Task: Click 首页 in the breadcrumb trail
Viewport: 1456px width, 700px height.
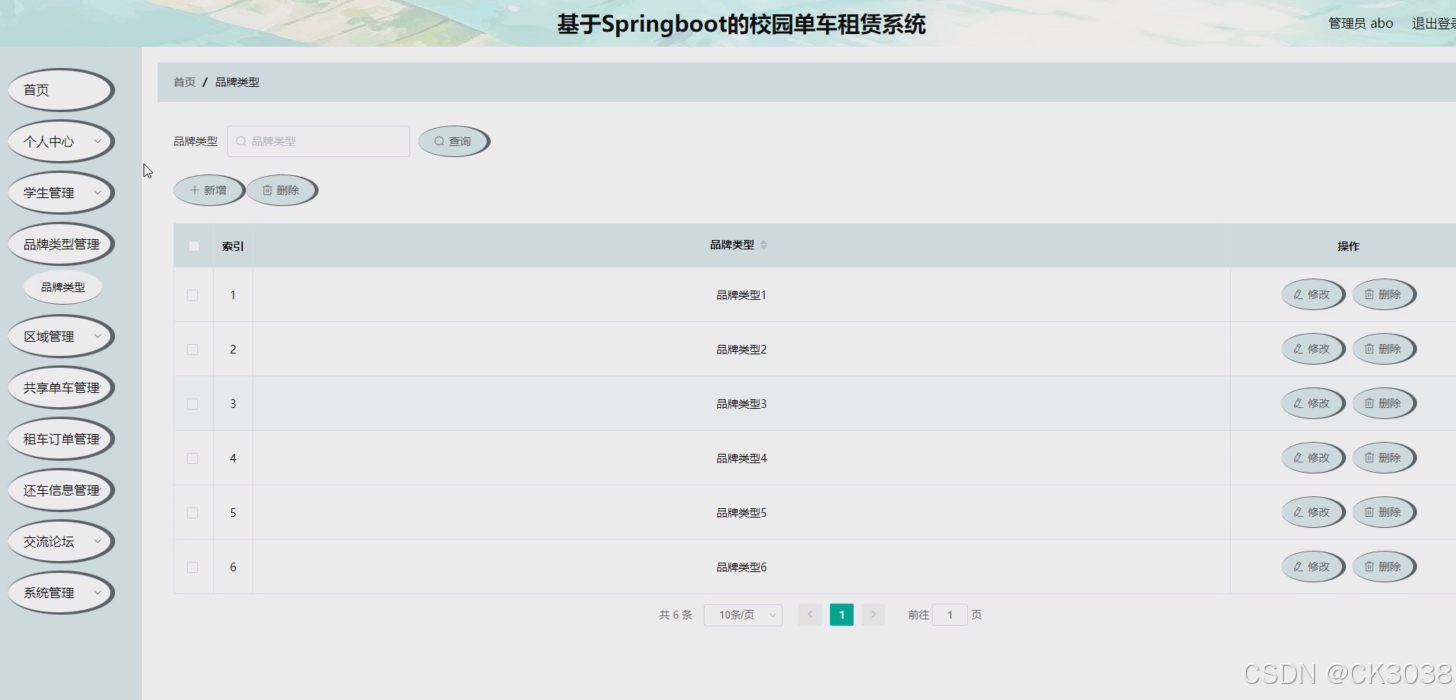Action: pos(183,81)
